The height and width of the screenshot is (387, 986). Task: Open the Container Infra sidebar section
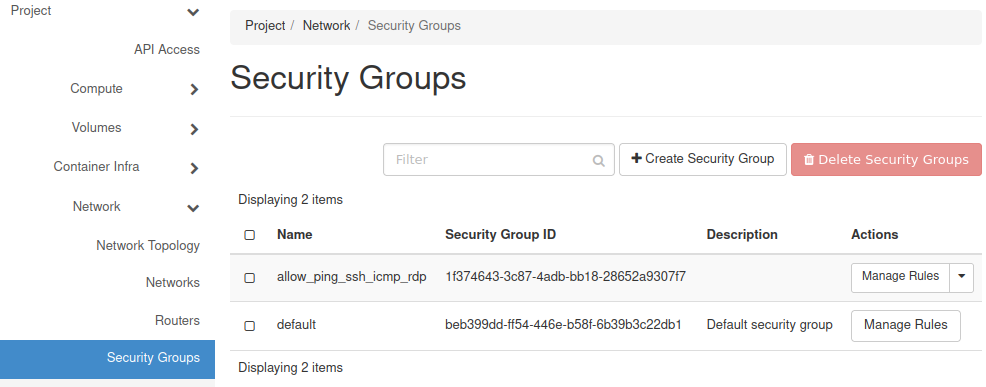(x=96, y=167)
